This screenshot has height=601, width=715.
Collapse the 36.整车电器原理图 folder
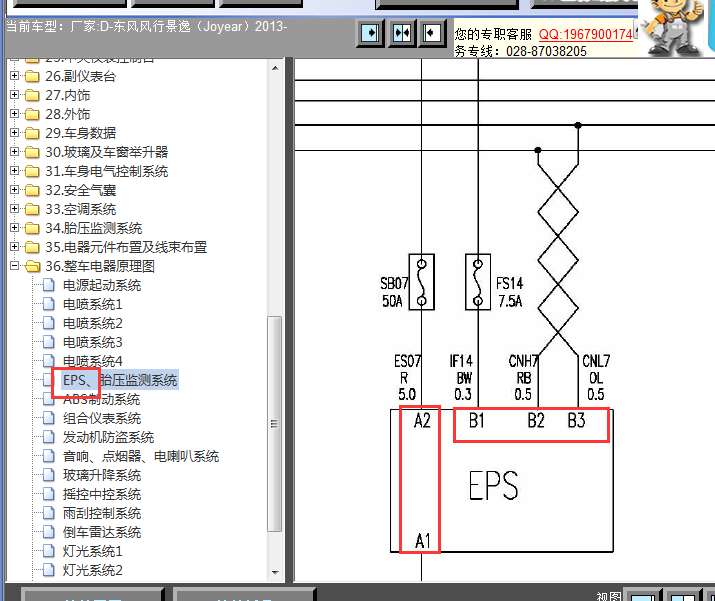[x=14, y=265]
